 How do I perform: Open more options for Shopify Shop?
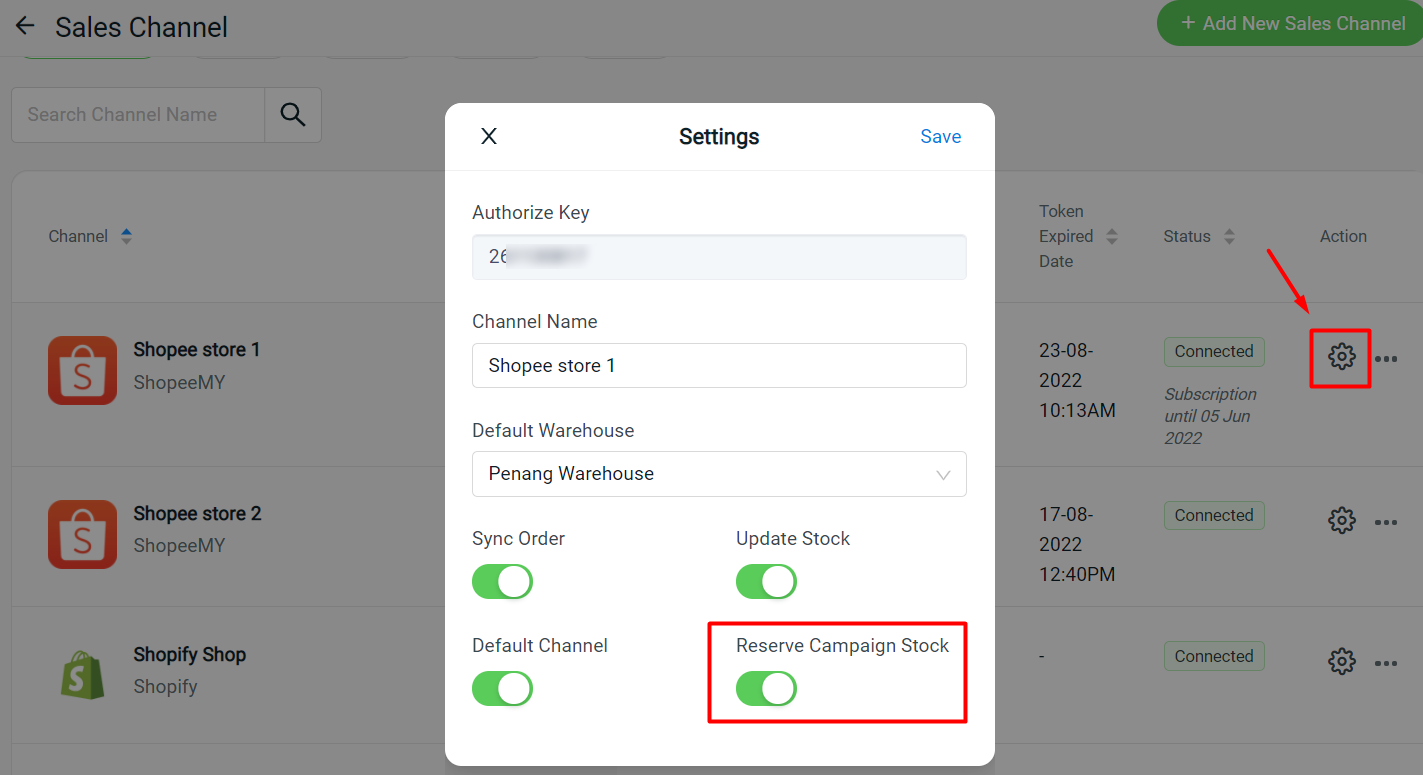[x=1385, y=663]
